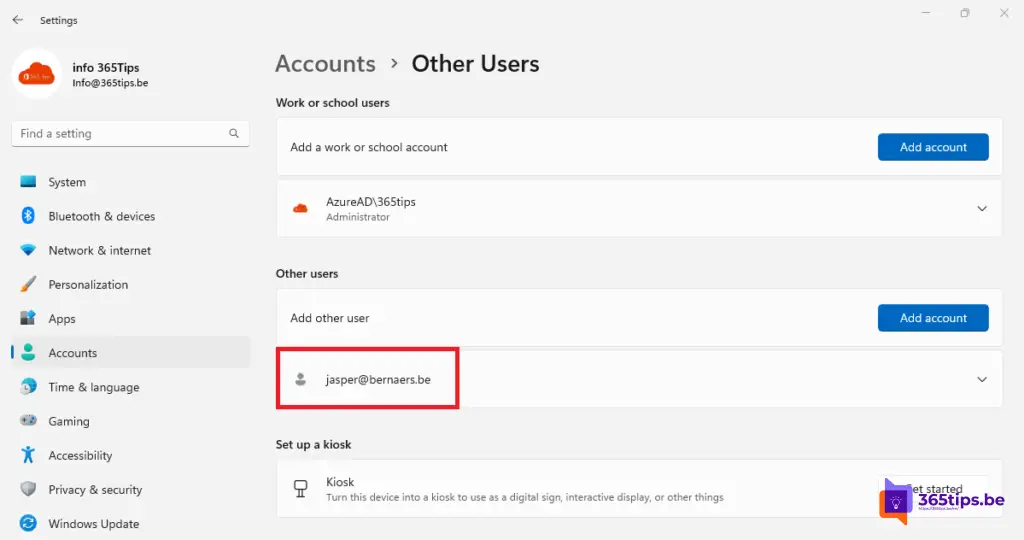1024x540 pixels.
Task: Open the info 365Tips profile picture
Action: pyautogui.click(x=37, y=75)
